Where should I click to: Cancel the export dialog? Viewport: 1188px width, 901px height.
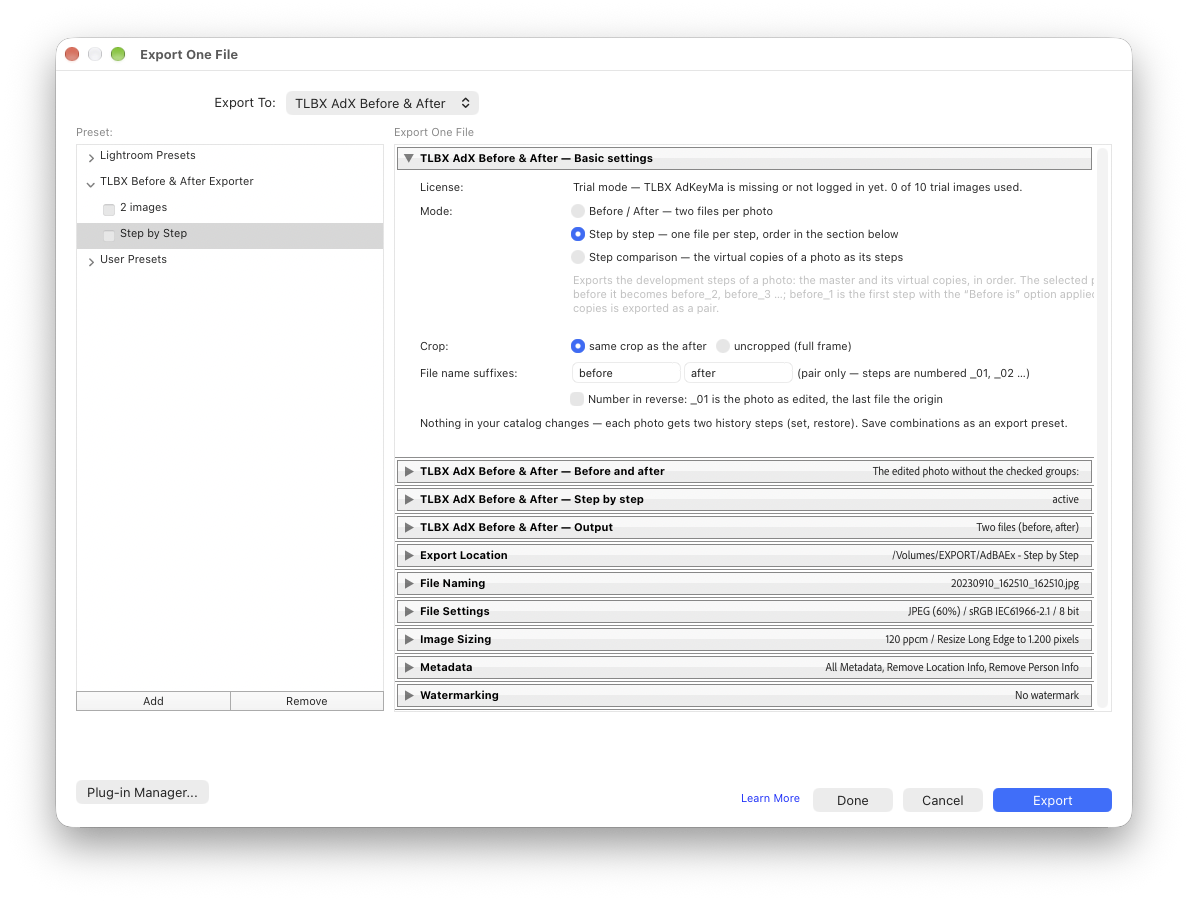point(943,800)
